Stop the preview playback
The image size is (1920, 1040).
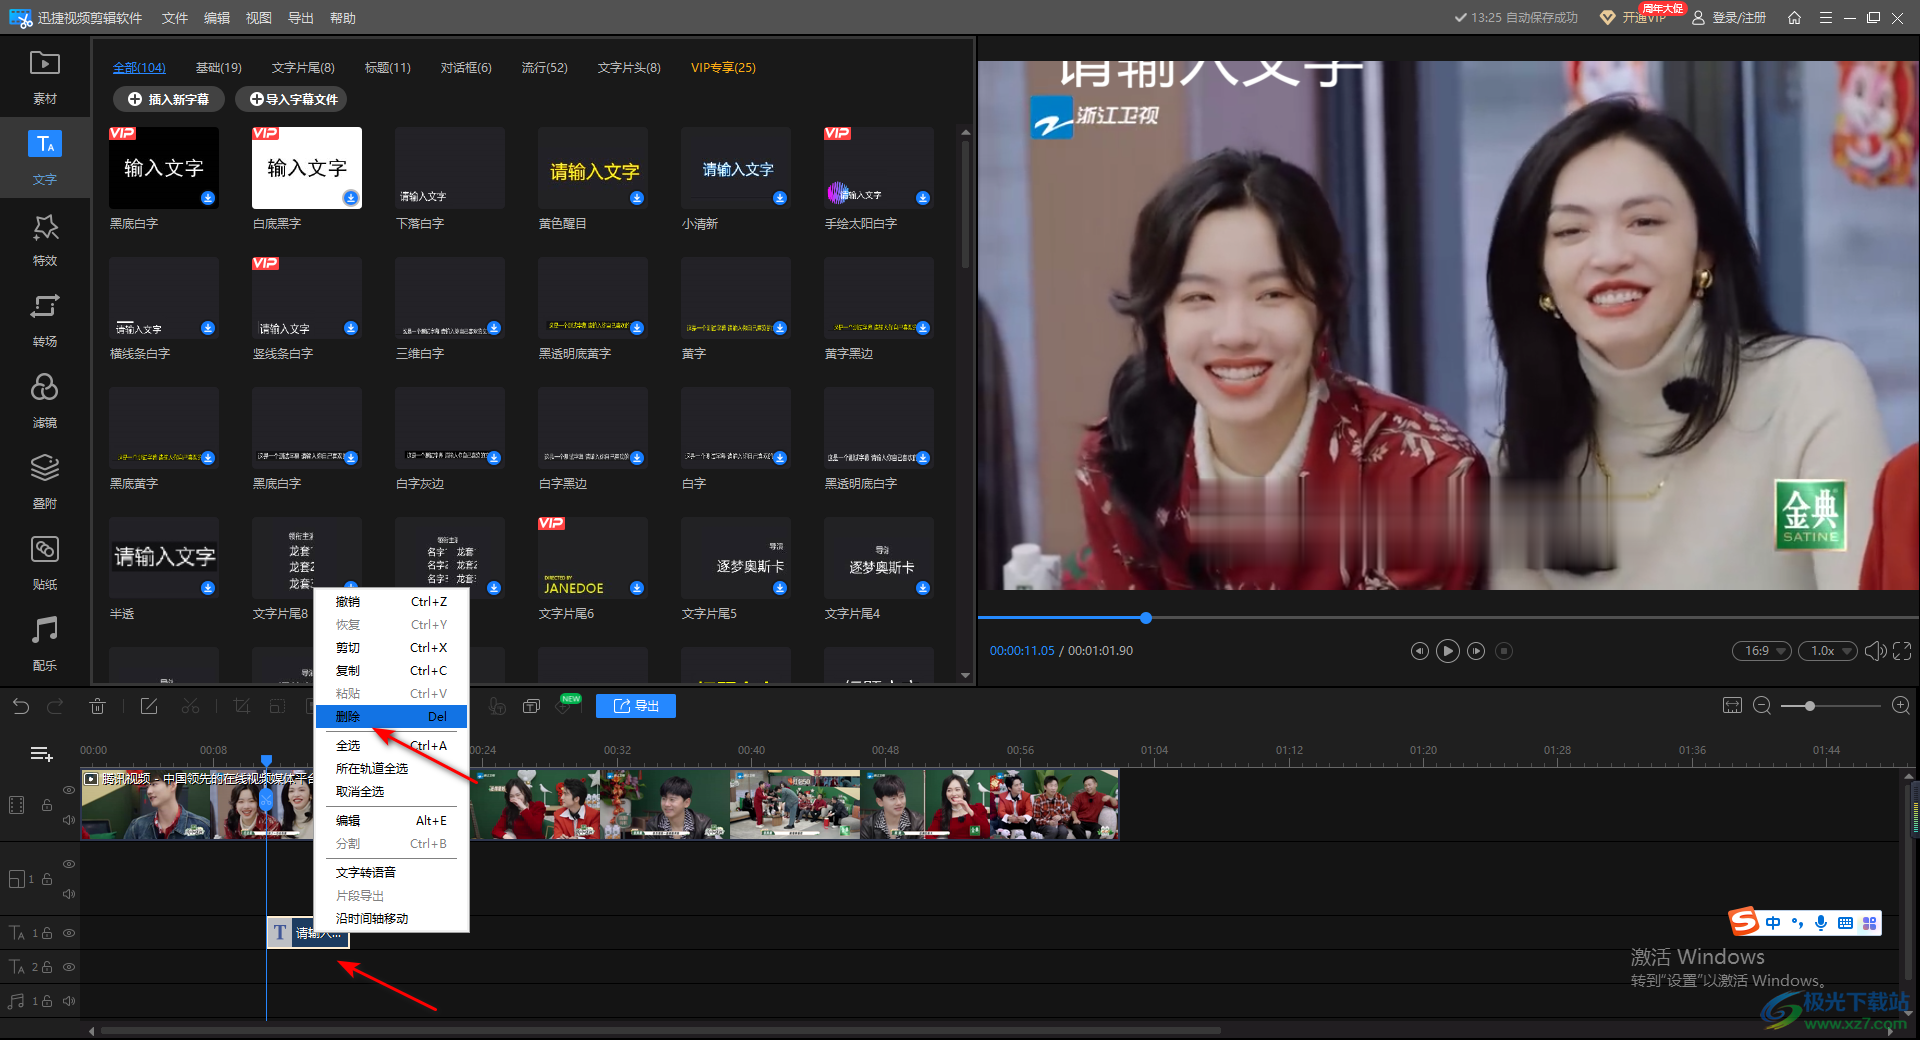click(1504, 651)
